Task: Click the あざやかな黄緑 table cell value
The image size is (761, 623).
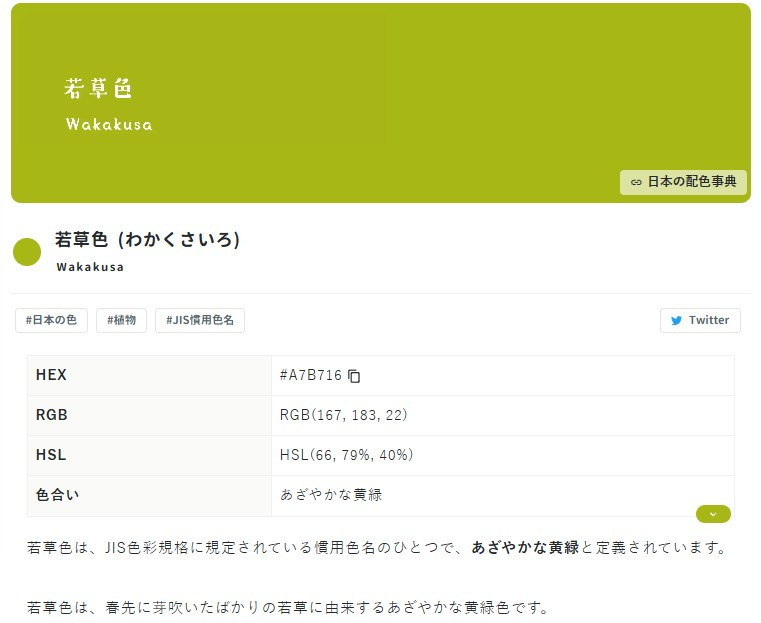Action: click(331, 494)
